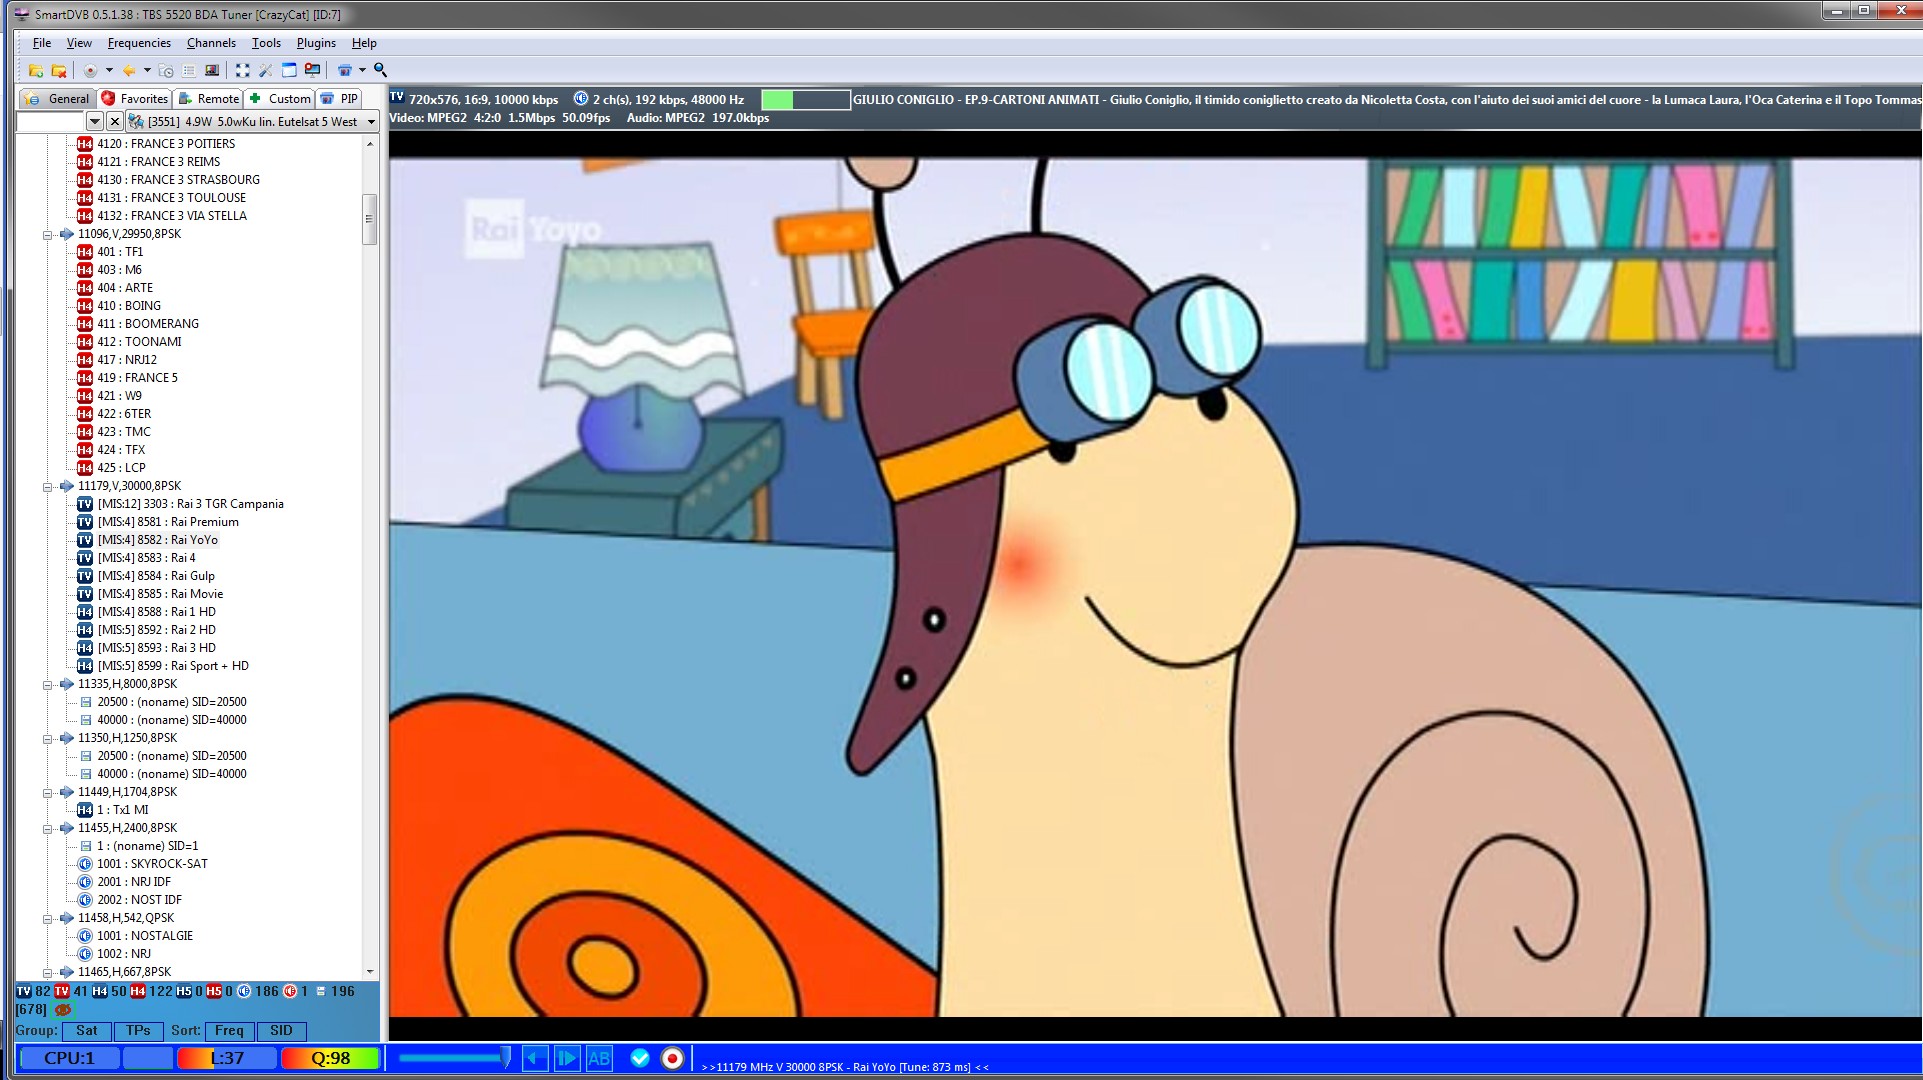Collapse the 11455,H,2400,8PSK transponder node
The image size is (1923, 1080).
click(x=47, y=829)
